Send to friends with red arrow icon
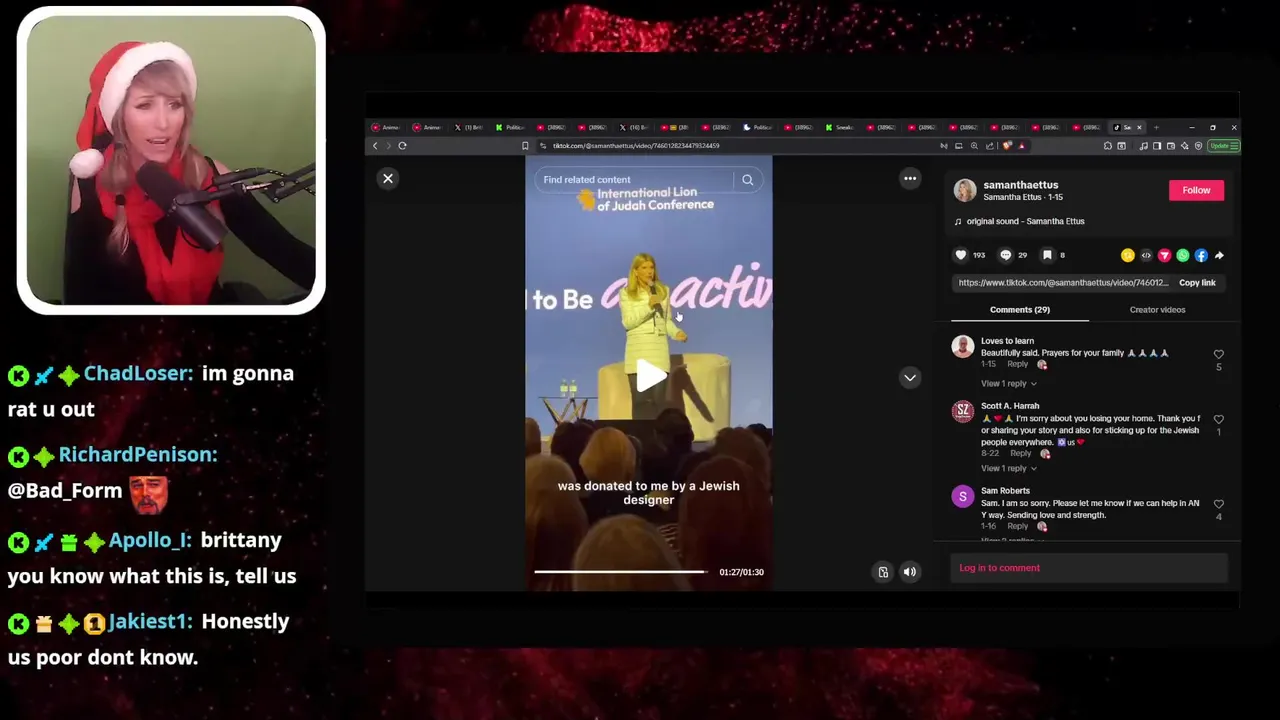 pos(1164,255)
